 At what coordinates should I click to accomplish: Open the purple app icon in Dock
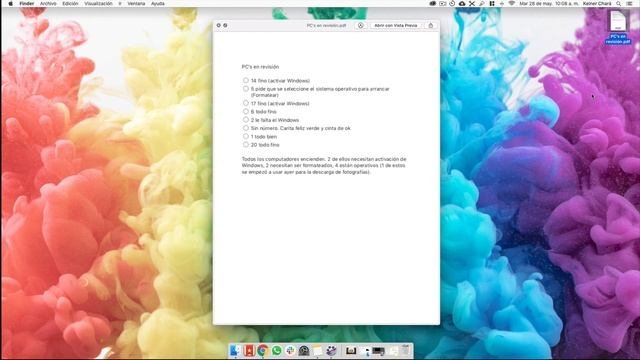click(x=331, y=350)
